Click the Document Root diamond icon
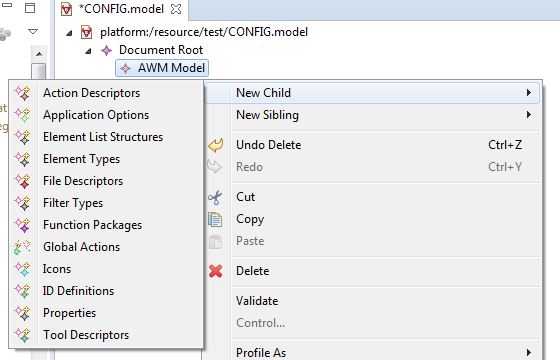 [x=106, y=50]
